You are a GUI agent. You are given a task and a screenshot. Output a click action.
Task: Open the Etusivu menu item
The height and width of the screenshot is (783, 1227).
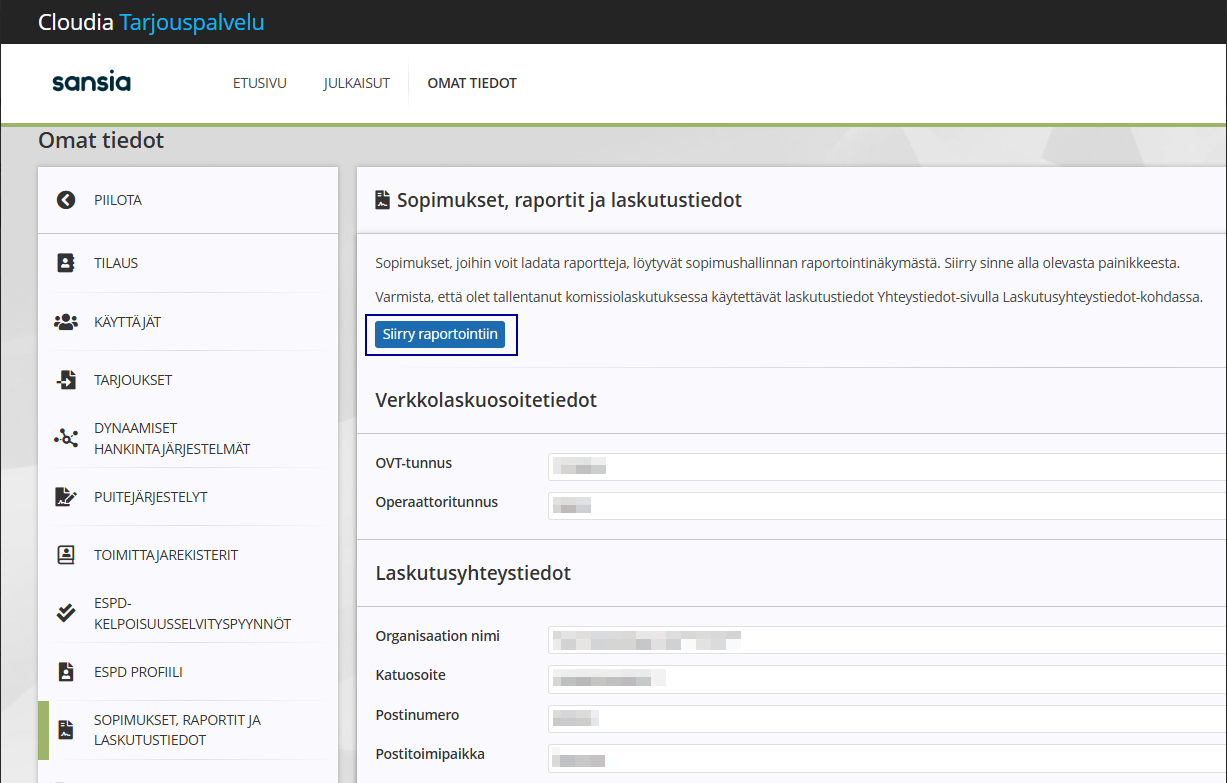[x=260, y=83]
